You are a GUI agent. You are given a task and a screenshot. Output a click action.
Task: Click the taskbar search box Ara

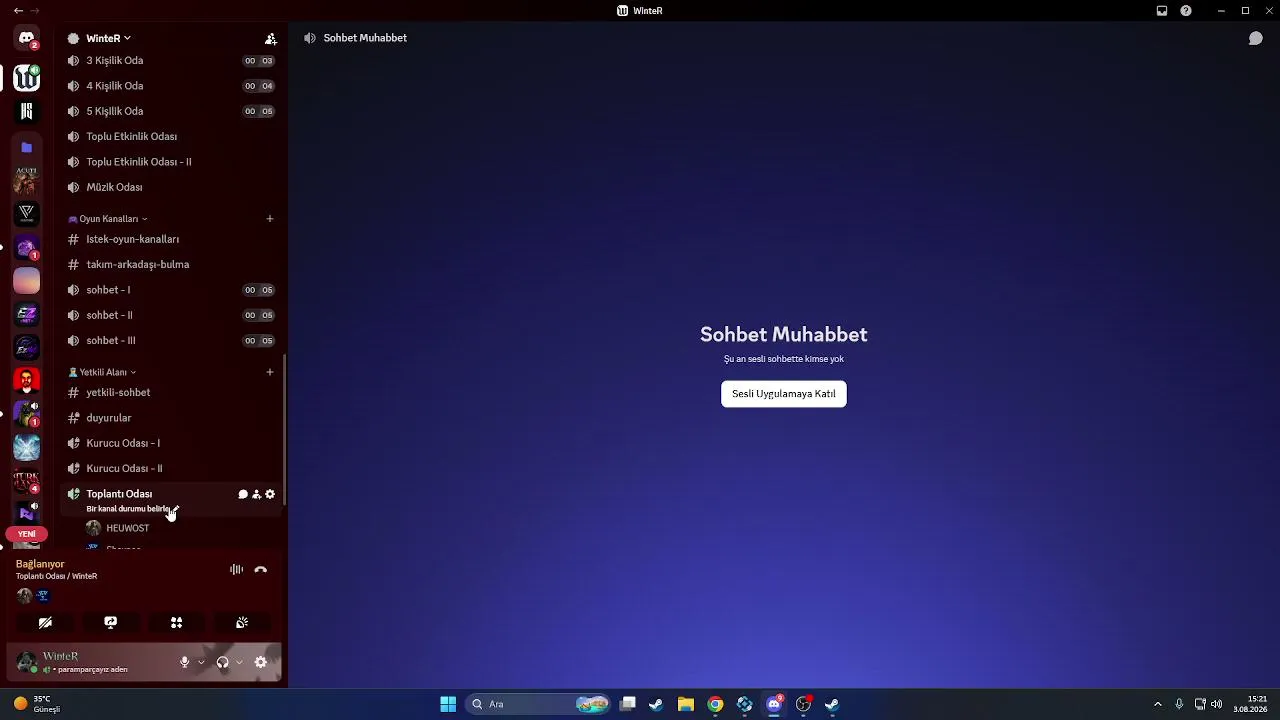pos(536,704)
